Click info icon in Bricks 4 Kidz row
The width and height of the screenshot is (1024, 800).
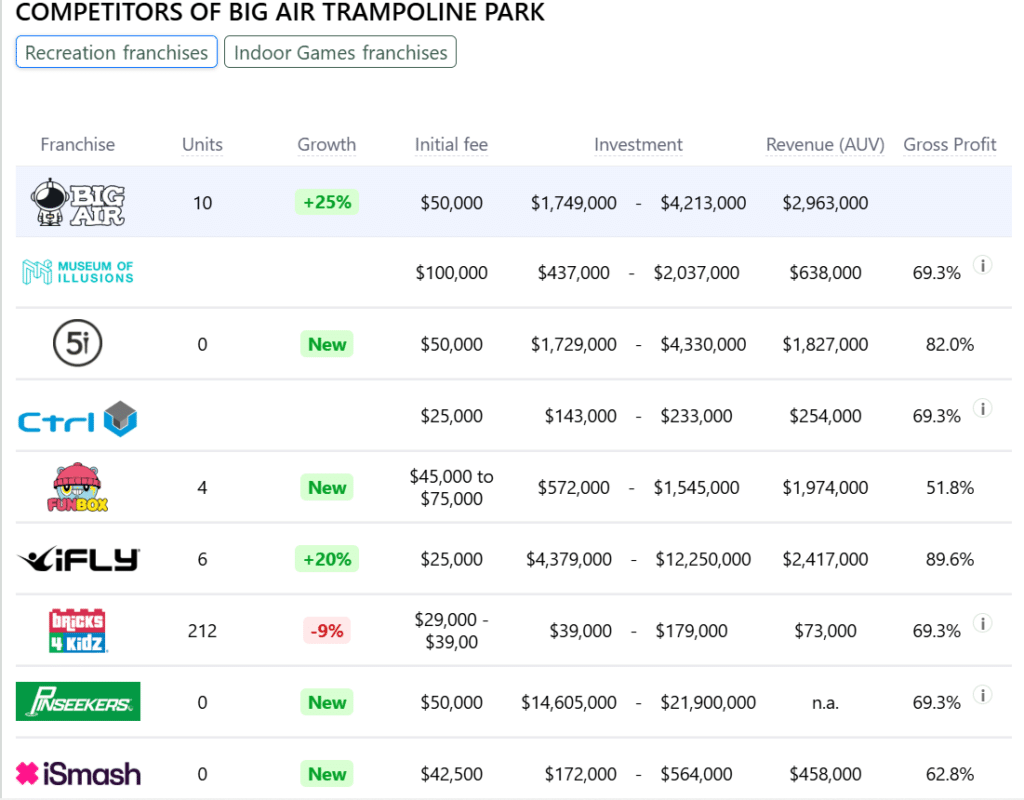(x=982, y=623)
